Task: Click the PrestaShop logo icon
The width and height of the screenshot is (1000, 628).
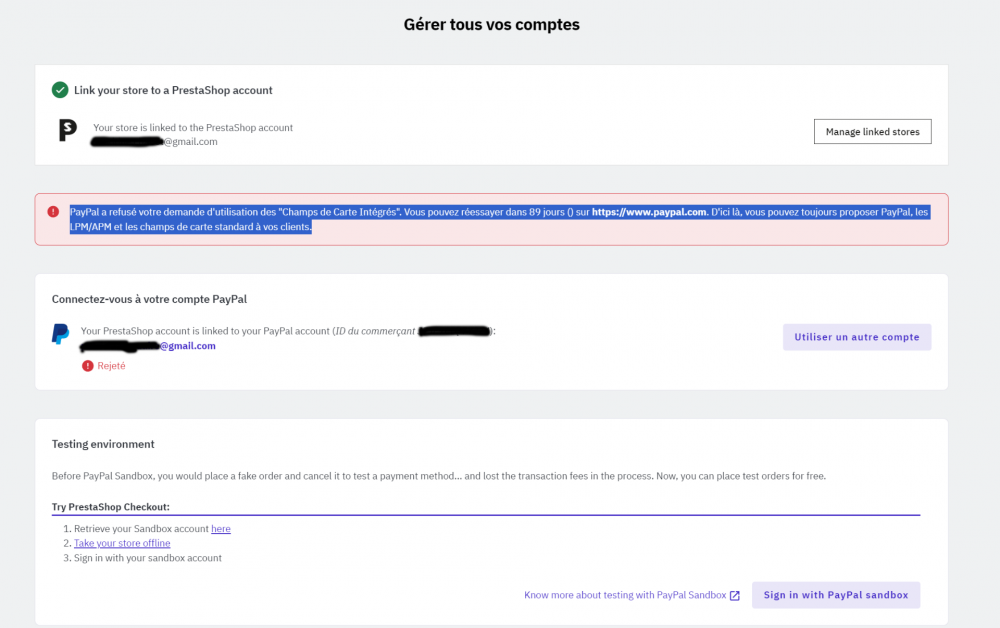Action: click(x=68, y=131)
